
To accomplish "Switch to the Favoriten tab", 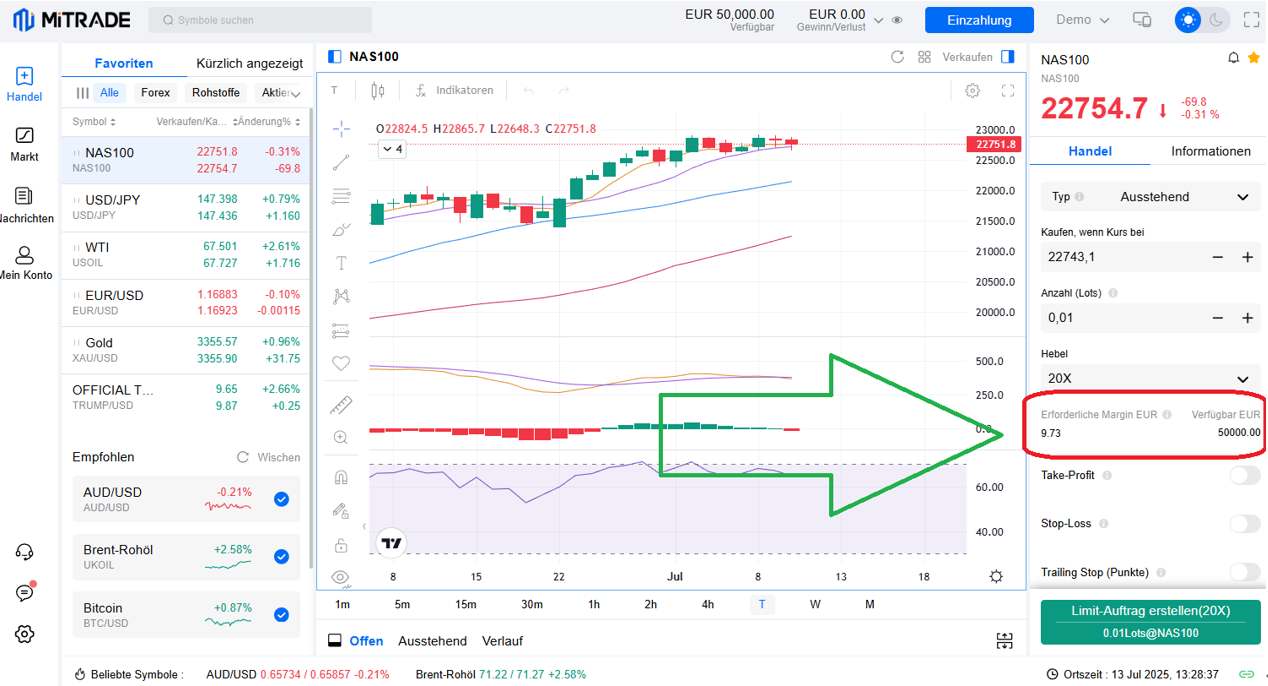I will click(124, 63).
